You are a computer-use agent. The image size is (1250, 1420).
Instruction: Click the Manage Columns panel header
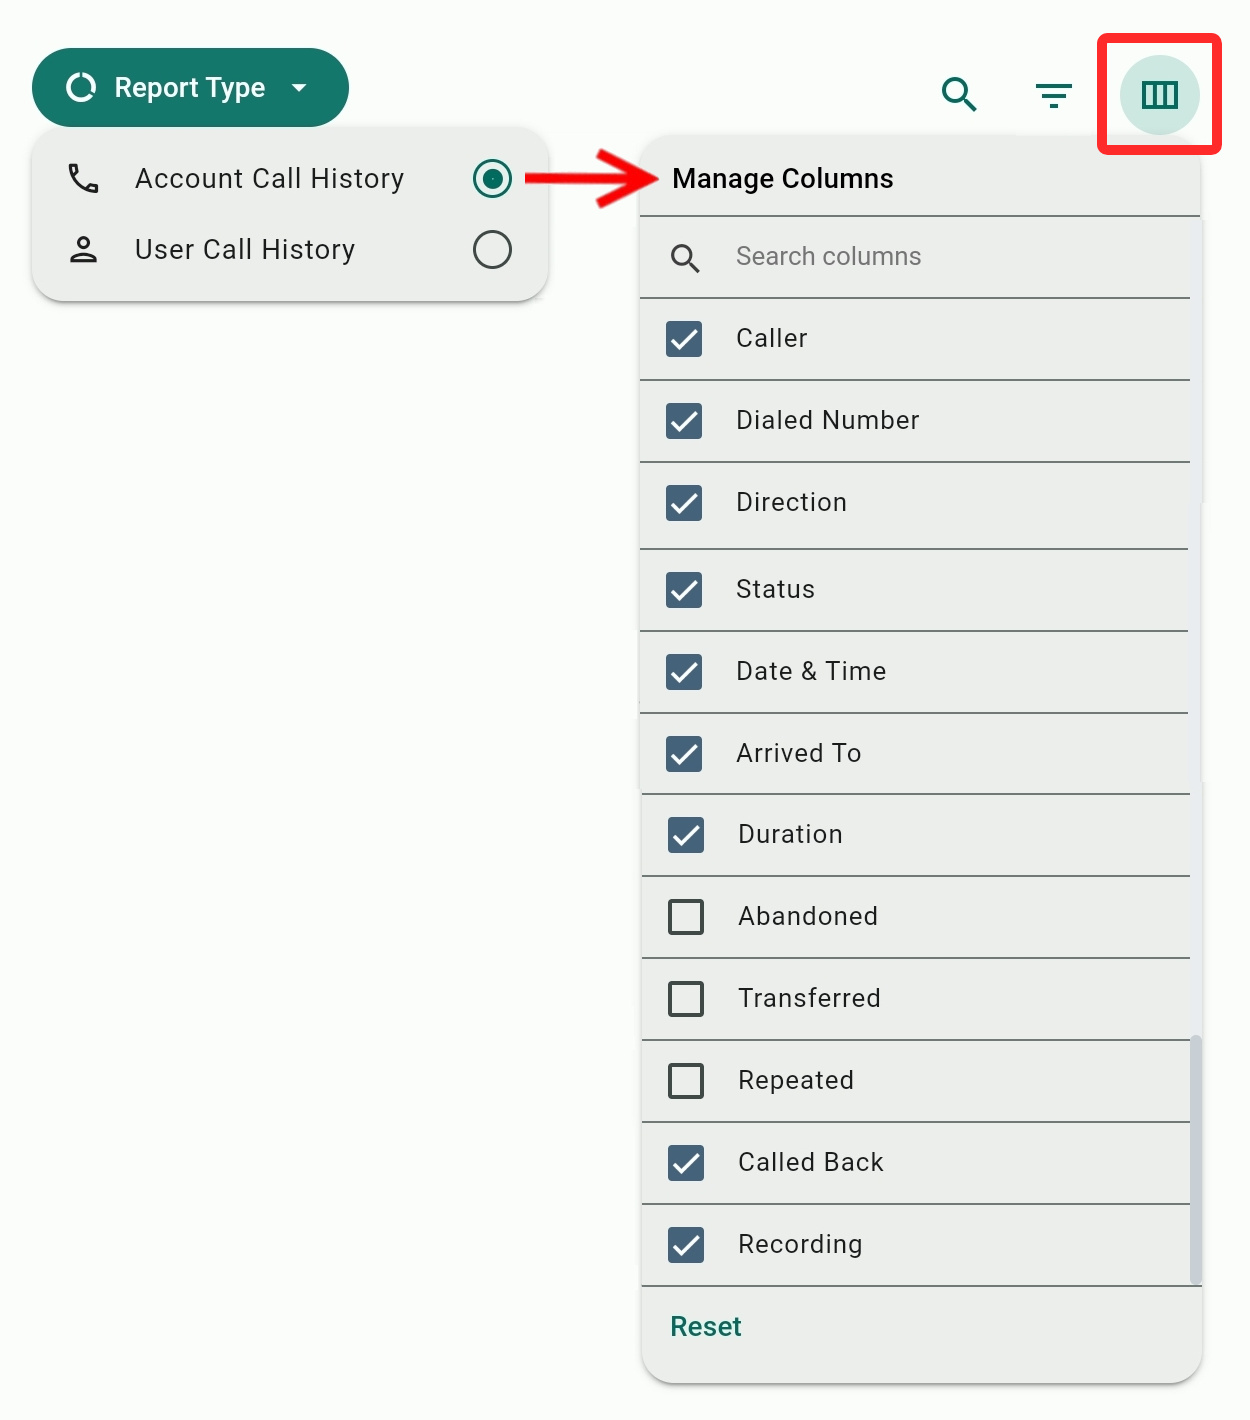tap(783, 178)
